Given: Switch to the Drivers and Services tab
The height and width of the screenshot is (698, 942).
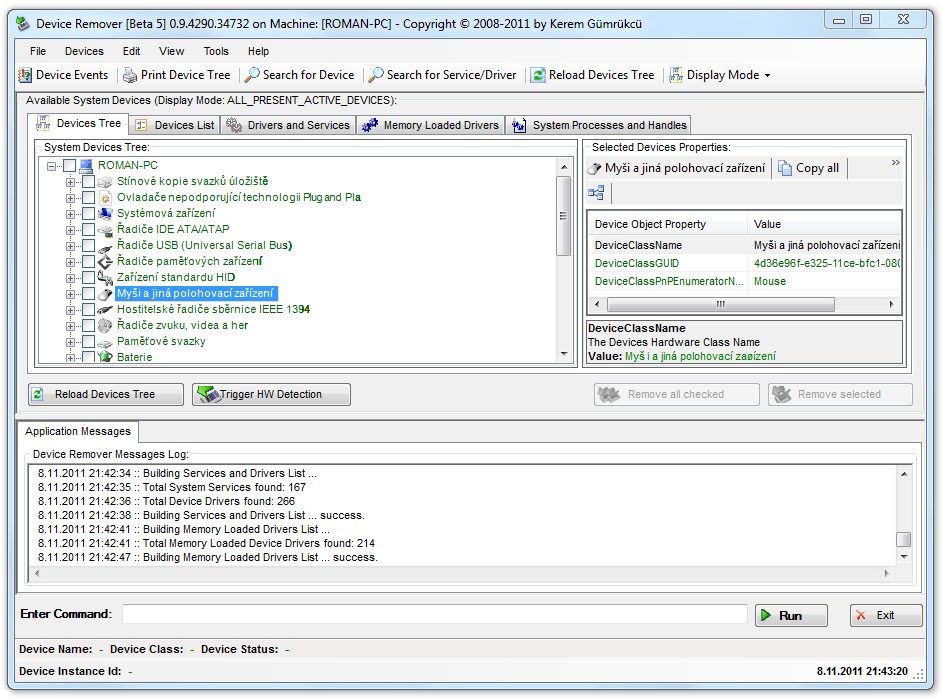Looking at the screenshot, I should click(x=288, y=125).
